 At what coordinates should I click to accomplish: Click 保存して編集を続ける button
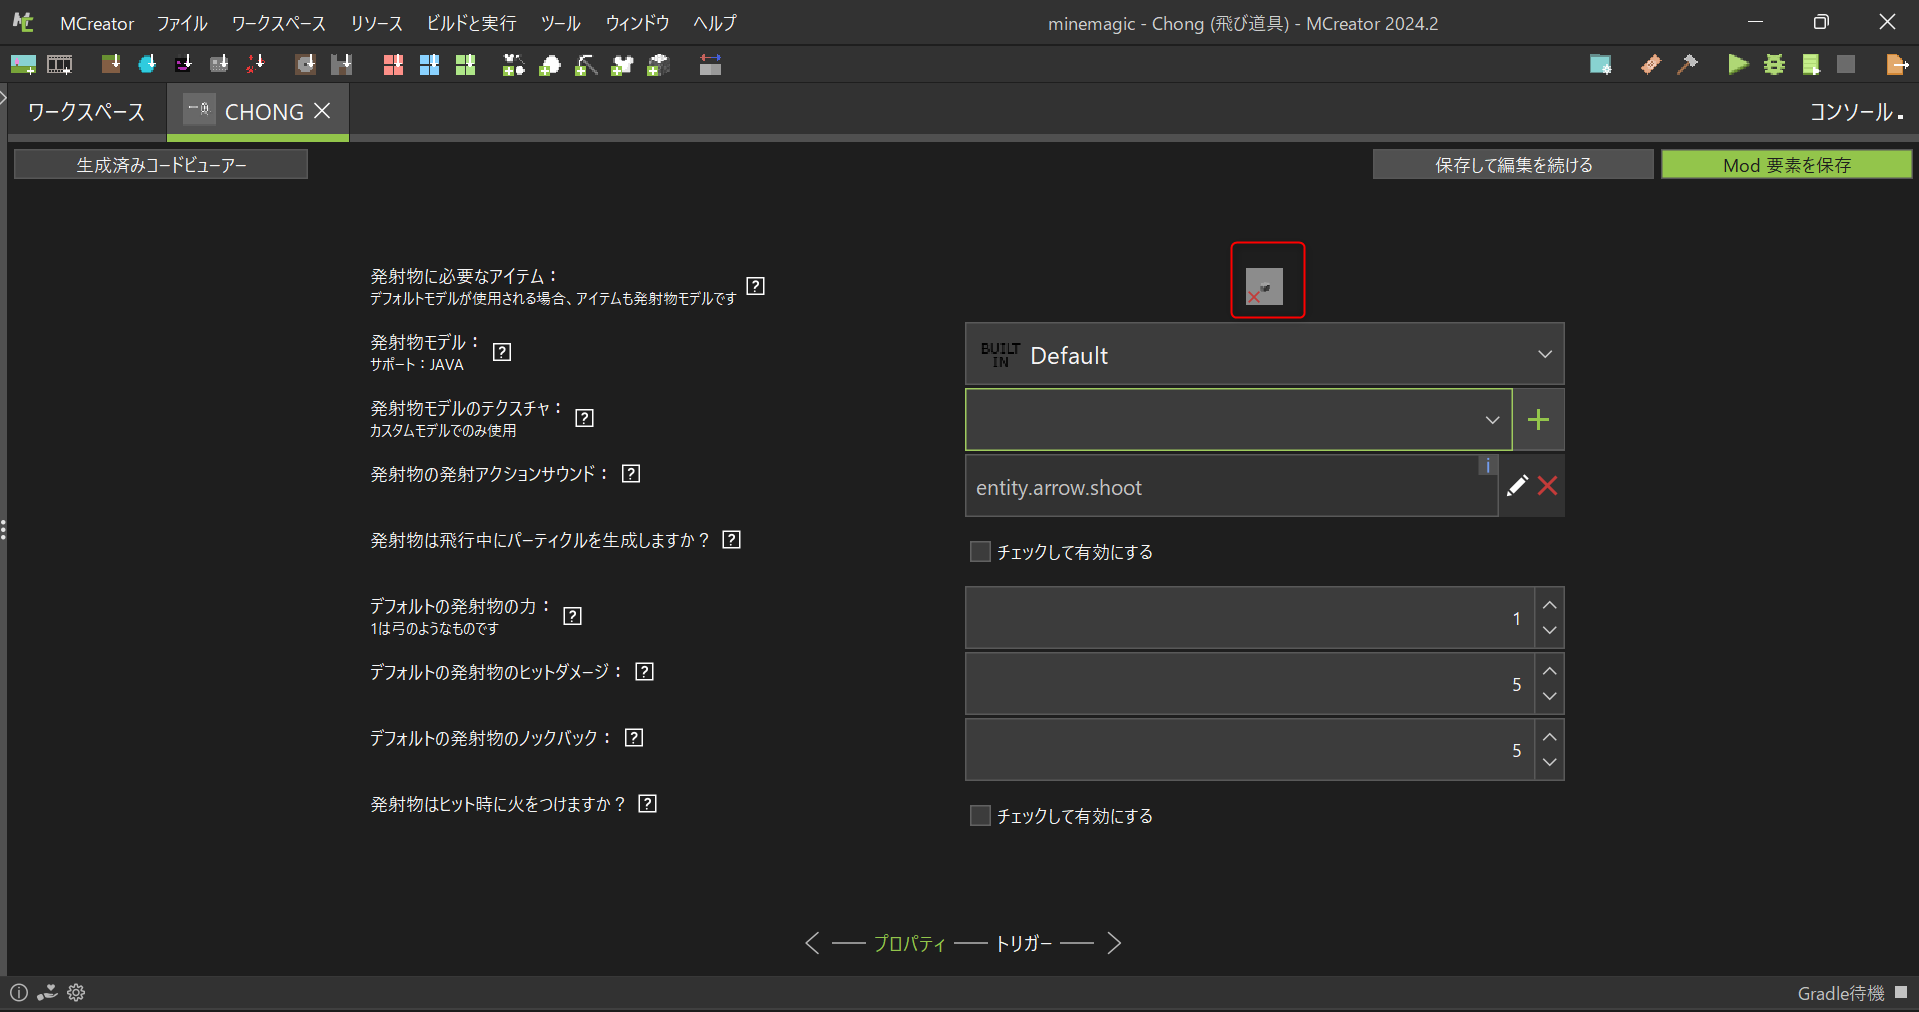point(1513,165)
